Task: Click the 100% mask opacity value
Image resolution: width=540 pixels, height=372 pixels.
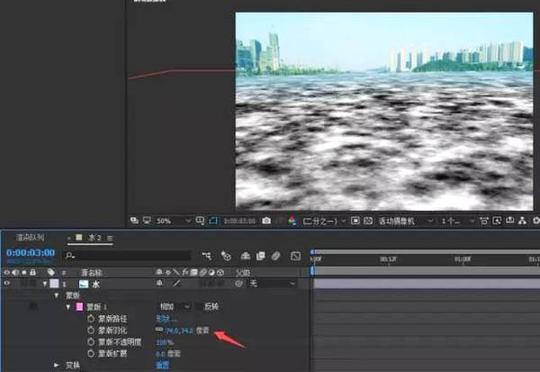Action: pyautogui.click(x=165, y=342)
